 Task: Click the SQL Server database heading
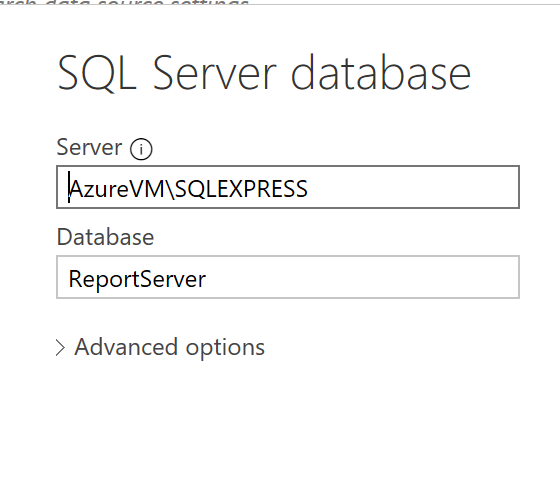tap(264, 73)
